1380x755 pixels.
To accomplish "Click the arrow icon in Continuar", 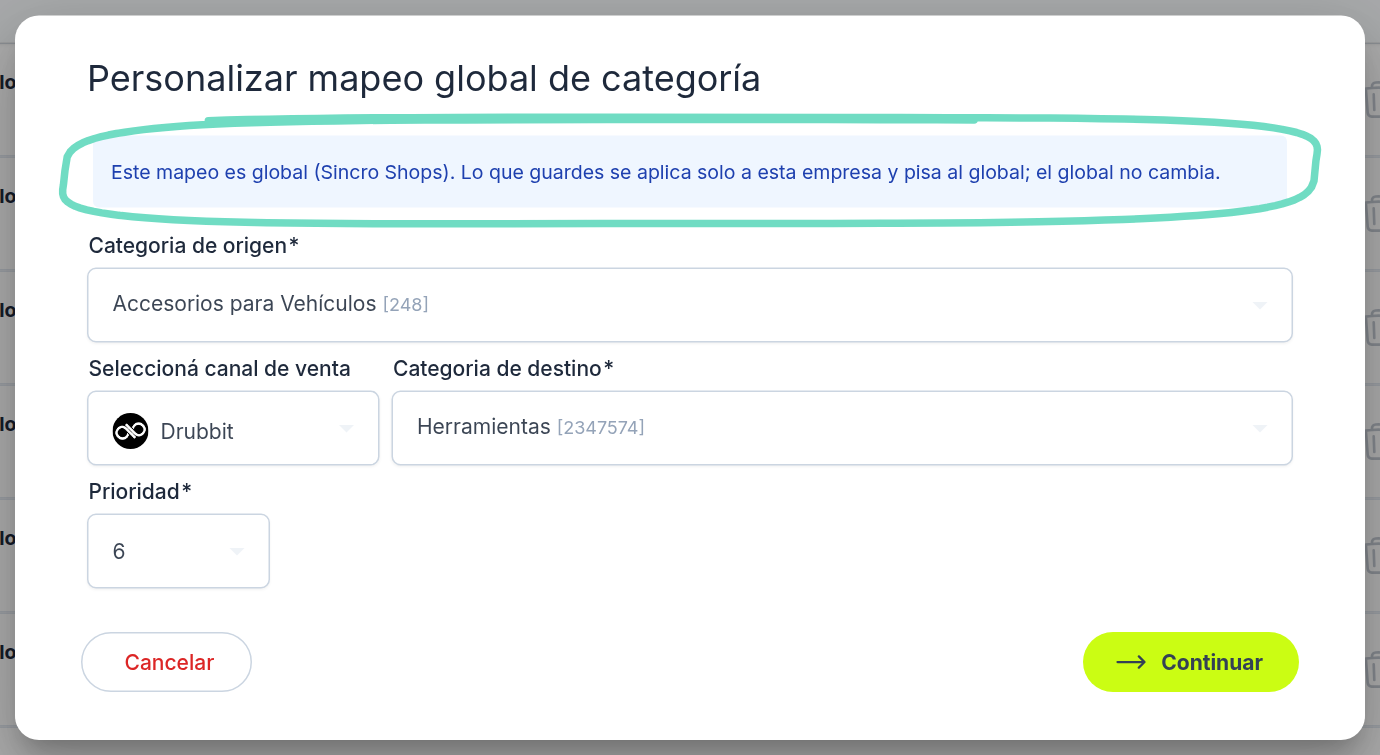I will tap(1131, 662).
